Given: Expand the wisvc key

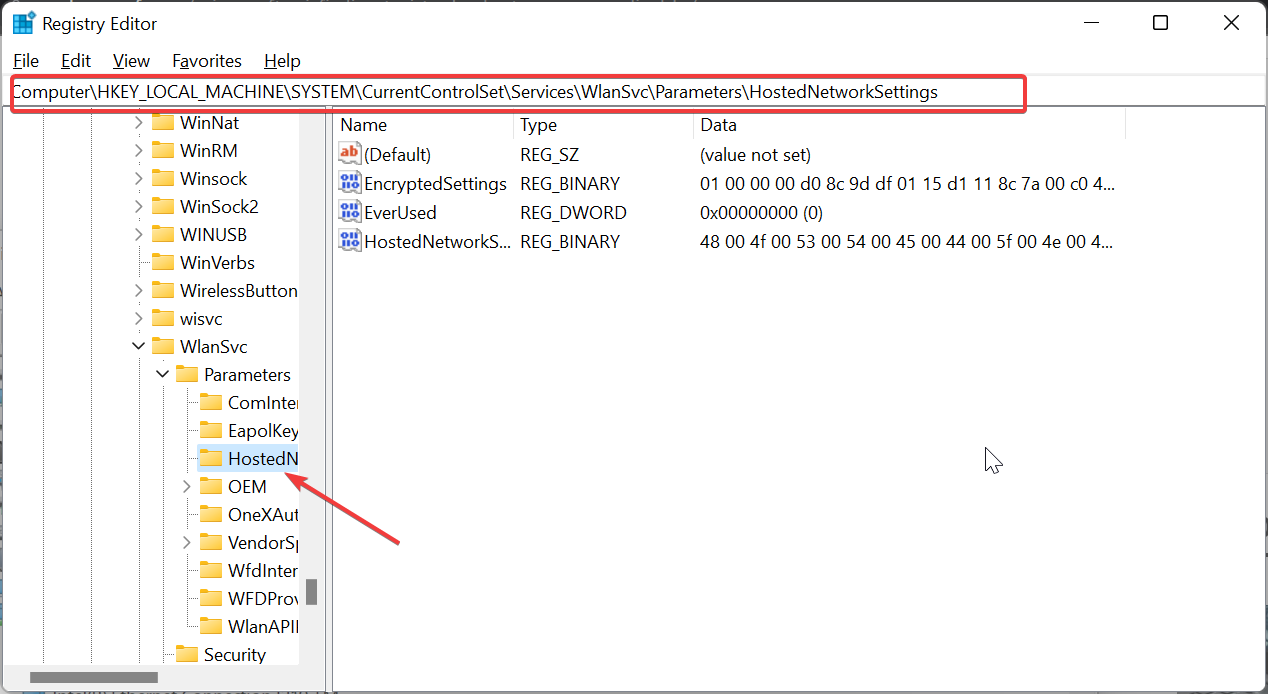Looking at the screenshot, I should point(139,319).
